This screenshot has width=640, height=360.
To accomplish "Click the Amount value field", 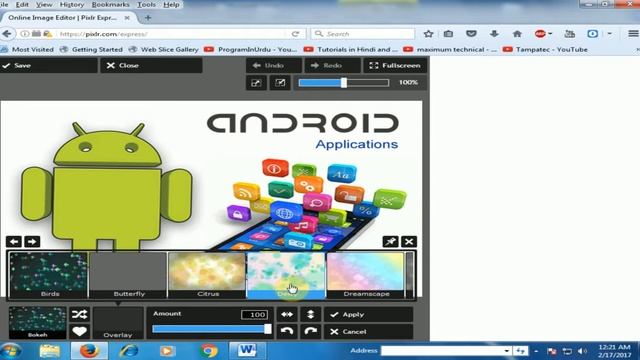I will pyautogui.click(x=254, y=314).
